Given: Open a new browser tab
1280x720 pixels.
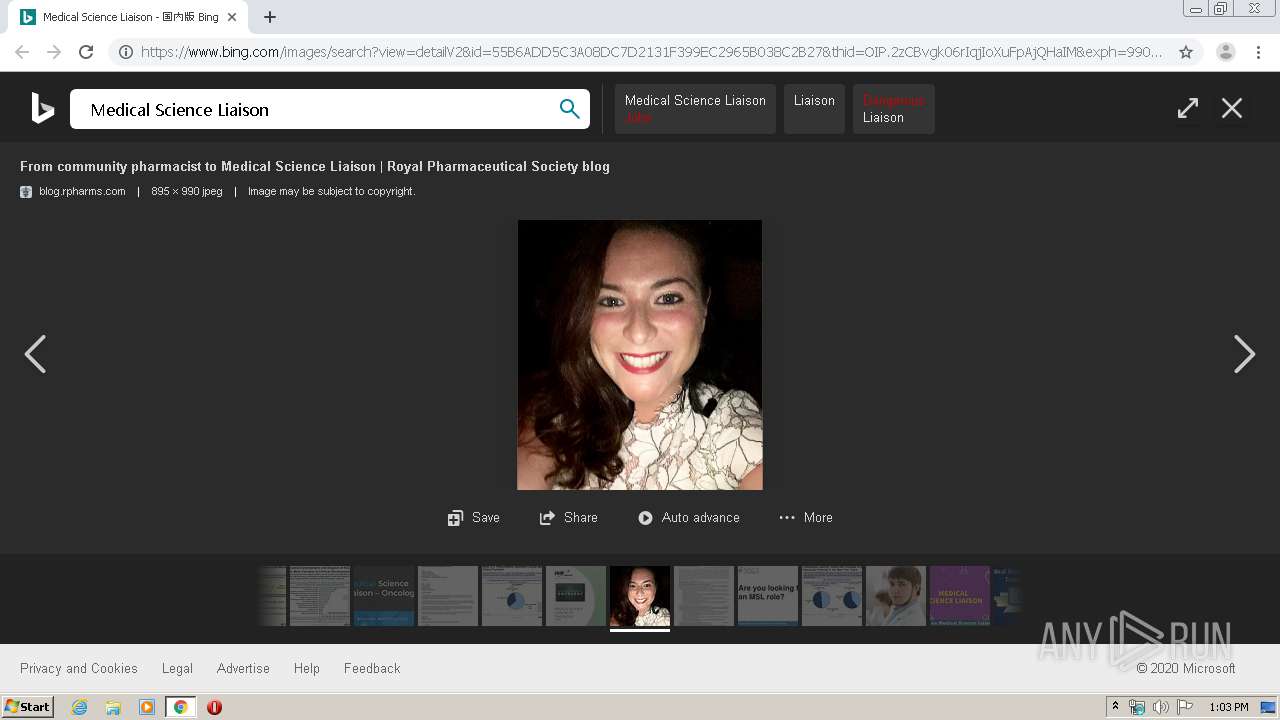Looking at the screenshot, I should [x=270, y=17].
